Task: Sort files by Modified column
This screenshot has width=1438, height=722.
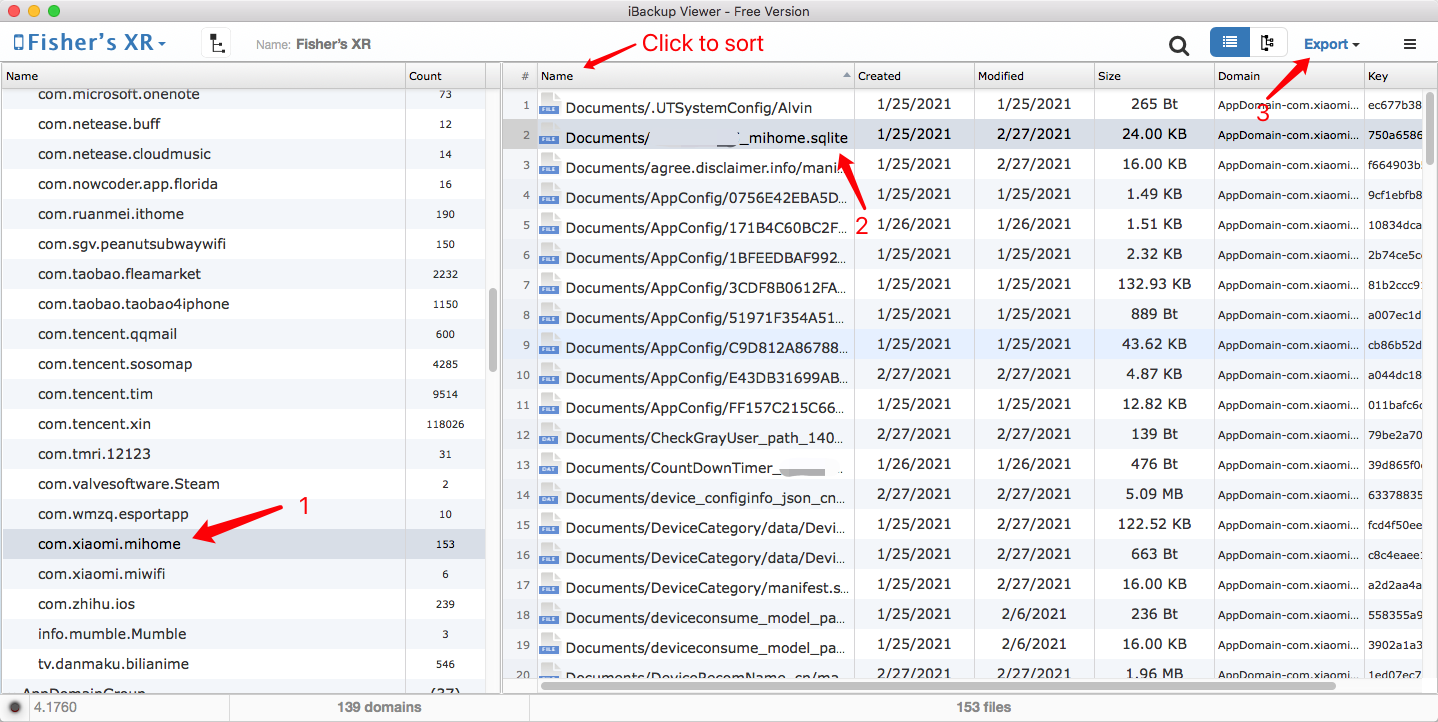Action: [1034, 76]
